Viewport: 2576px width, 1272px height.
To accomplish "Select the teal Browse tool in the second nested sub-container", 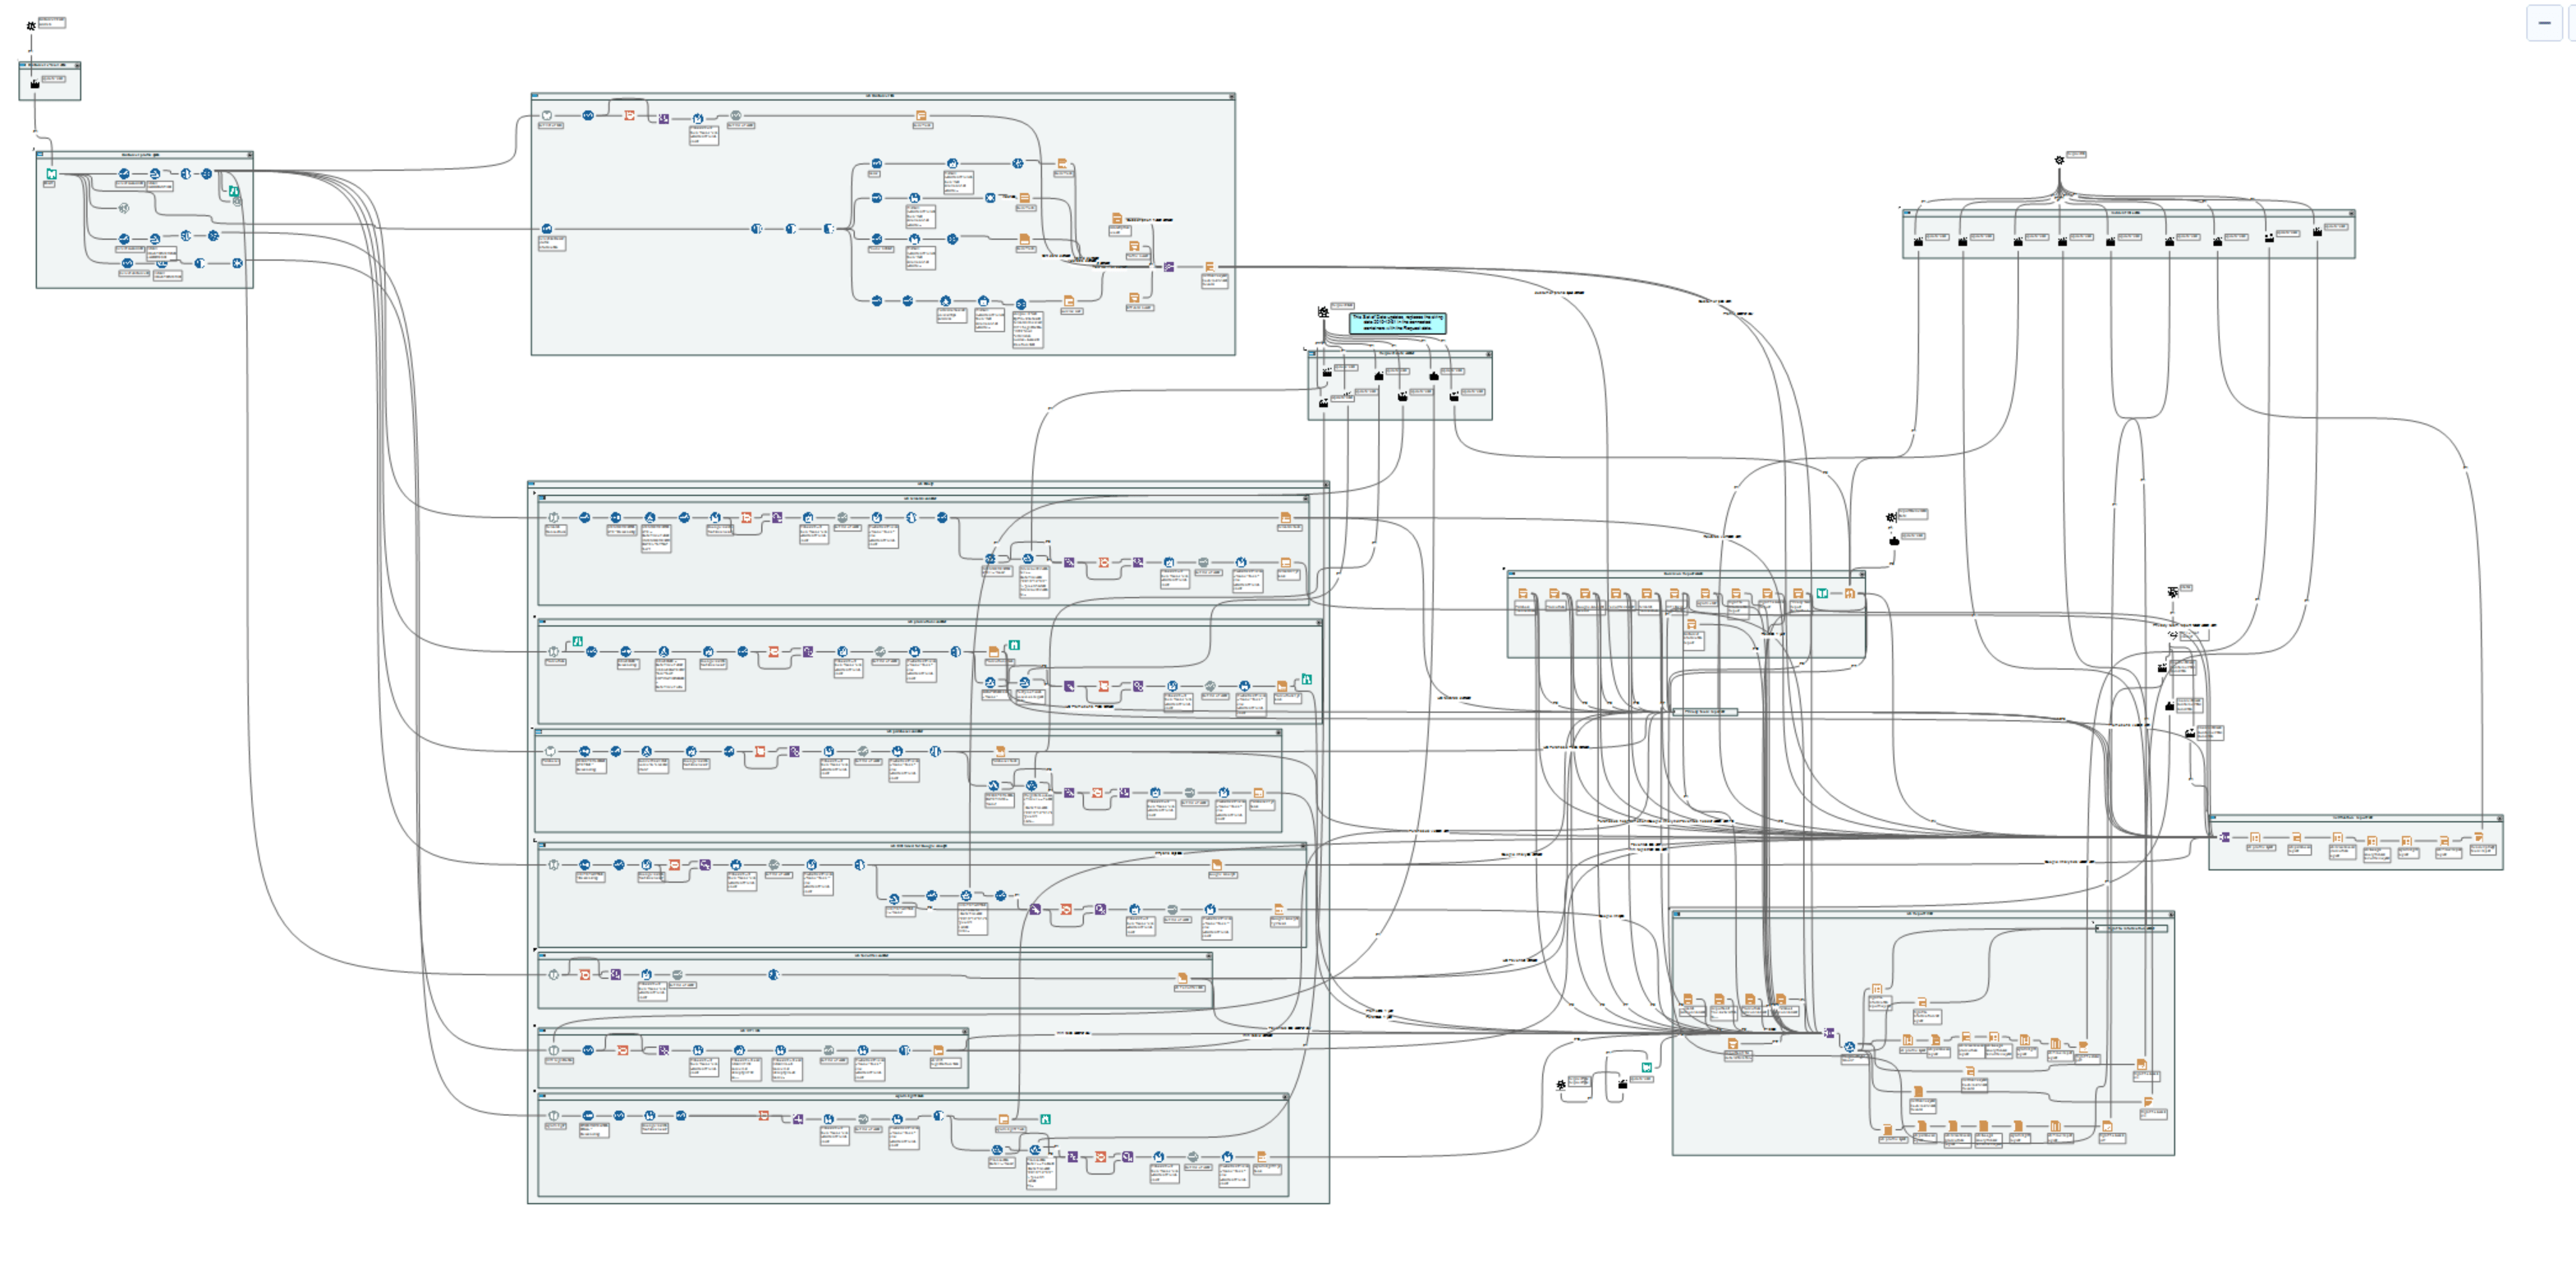I will pos(1013,645).
